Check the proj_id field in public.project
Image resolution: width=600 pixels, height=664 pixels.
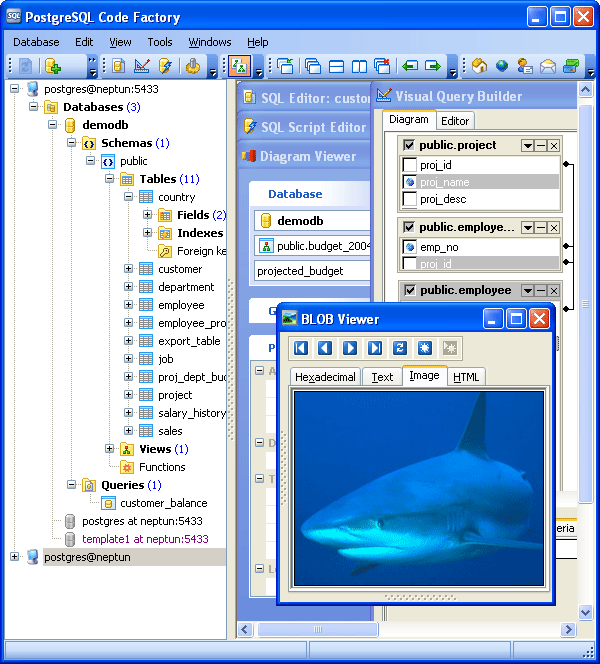pyautogui.click(x=409, y=165)
